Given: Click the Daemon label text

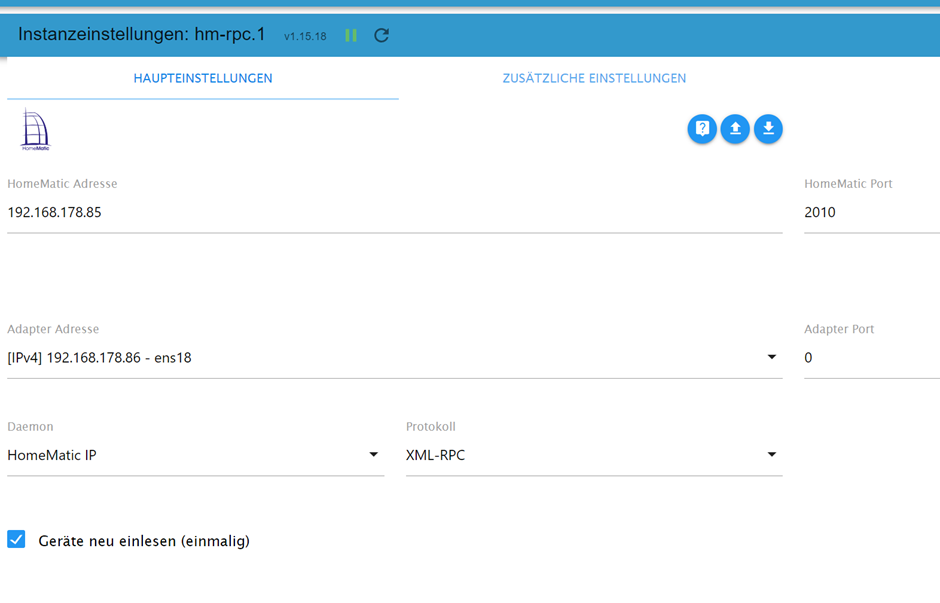Looking at the screenshot, I should (30, 426).
